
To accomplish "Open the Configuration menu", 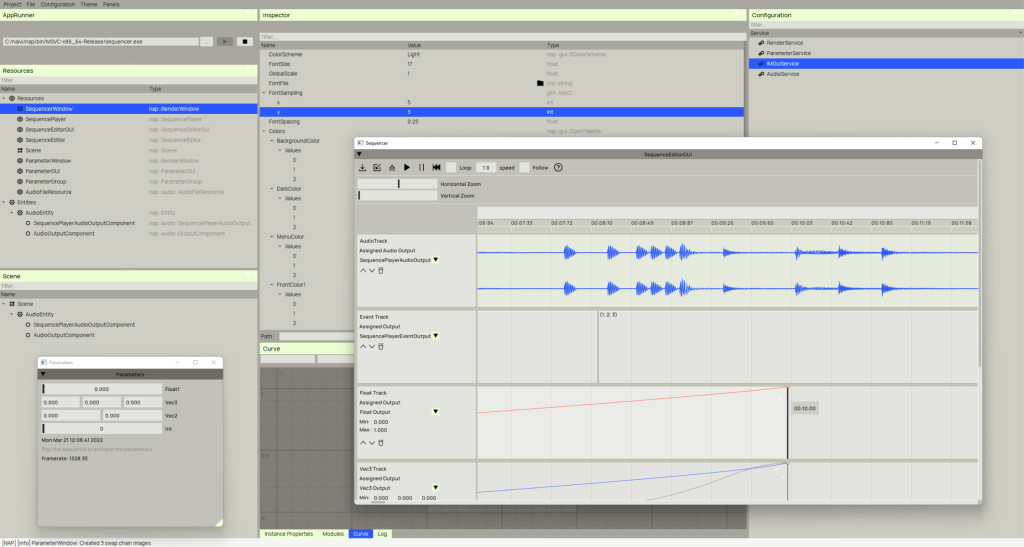I will [57, 4].
